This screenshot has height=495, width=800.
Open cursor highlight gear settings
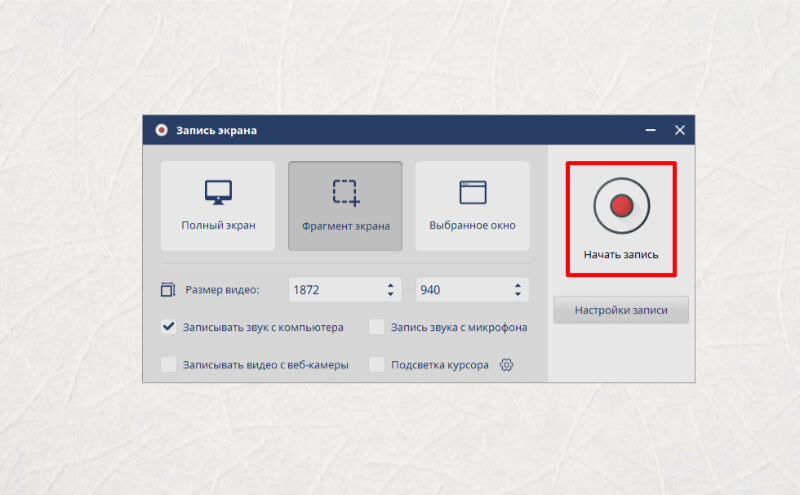506,365
